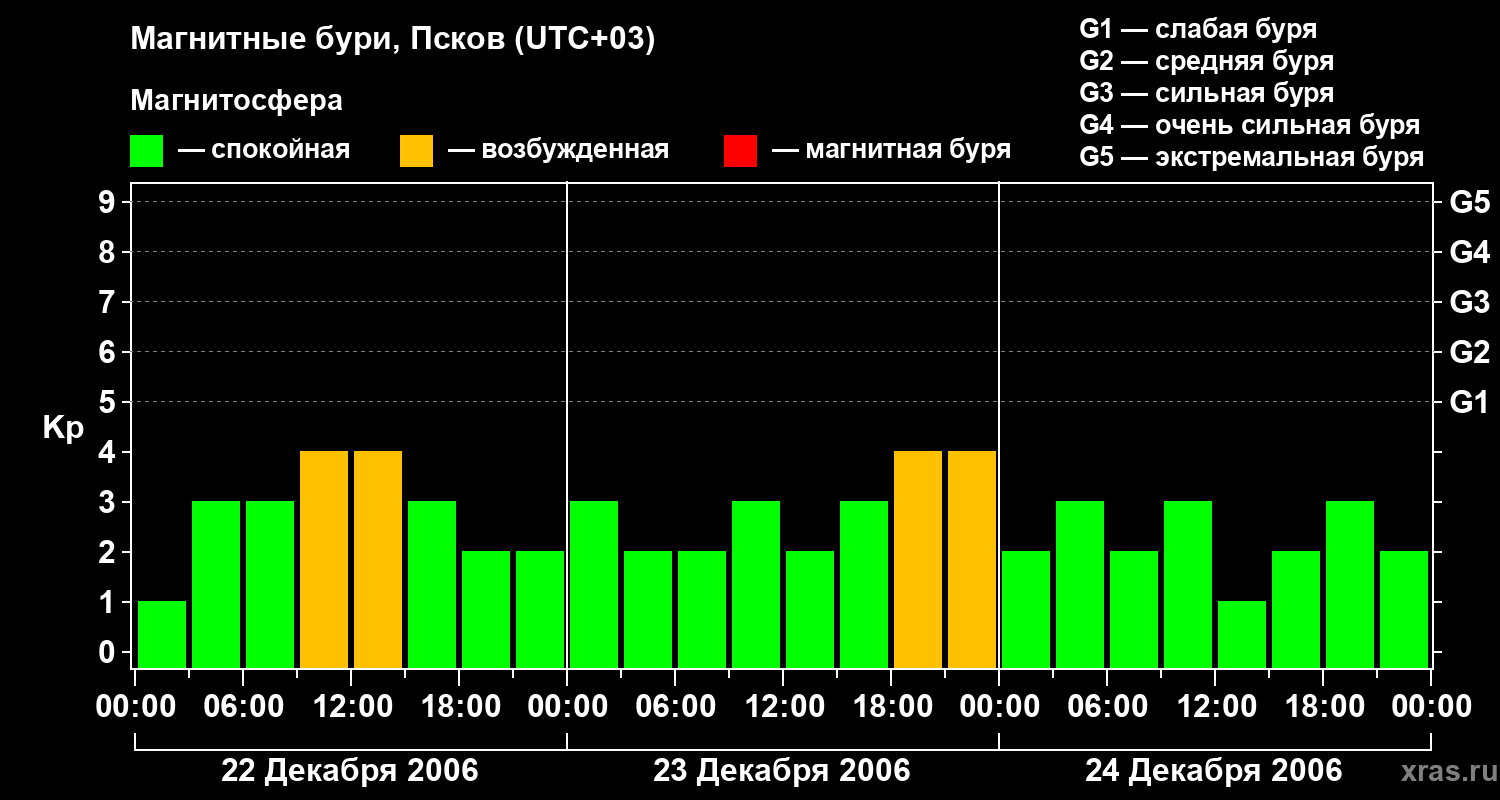Click the 'Kp' axis title
Screen dimensions: 1500x800
pyautogui.click(x=63, y=428)
